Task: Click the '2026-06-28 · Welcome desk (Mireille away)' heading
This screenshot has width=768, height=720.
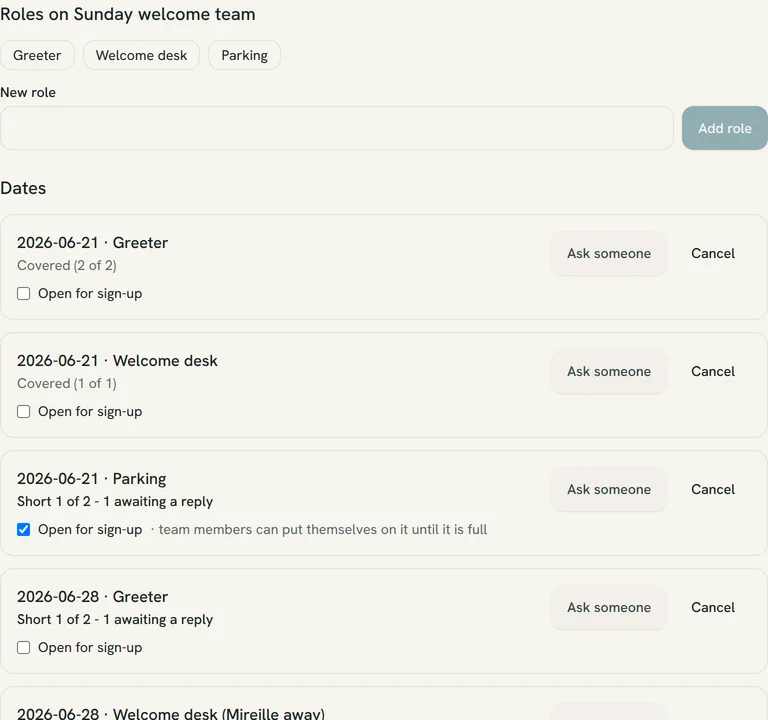Action: 171,713
